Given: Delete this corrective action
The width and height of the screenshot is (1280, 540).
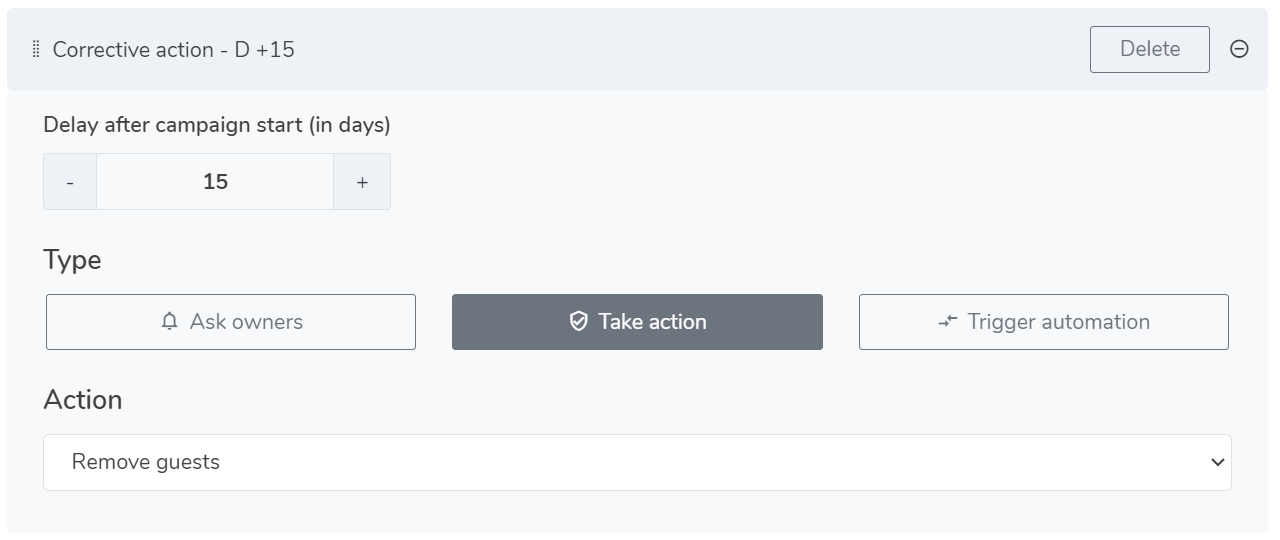Looking at the screenshot, I should [x=1150, y=49].
